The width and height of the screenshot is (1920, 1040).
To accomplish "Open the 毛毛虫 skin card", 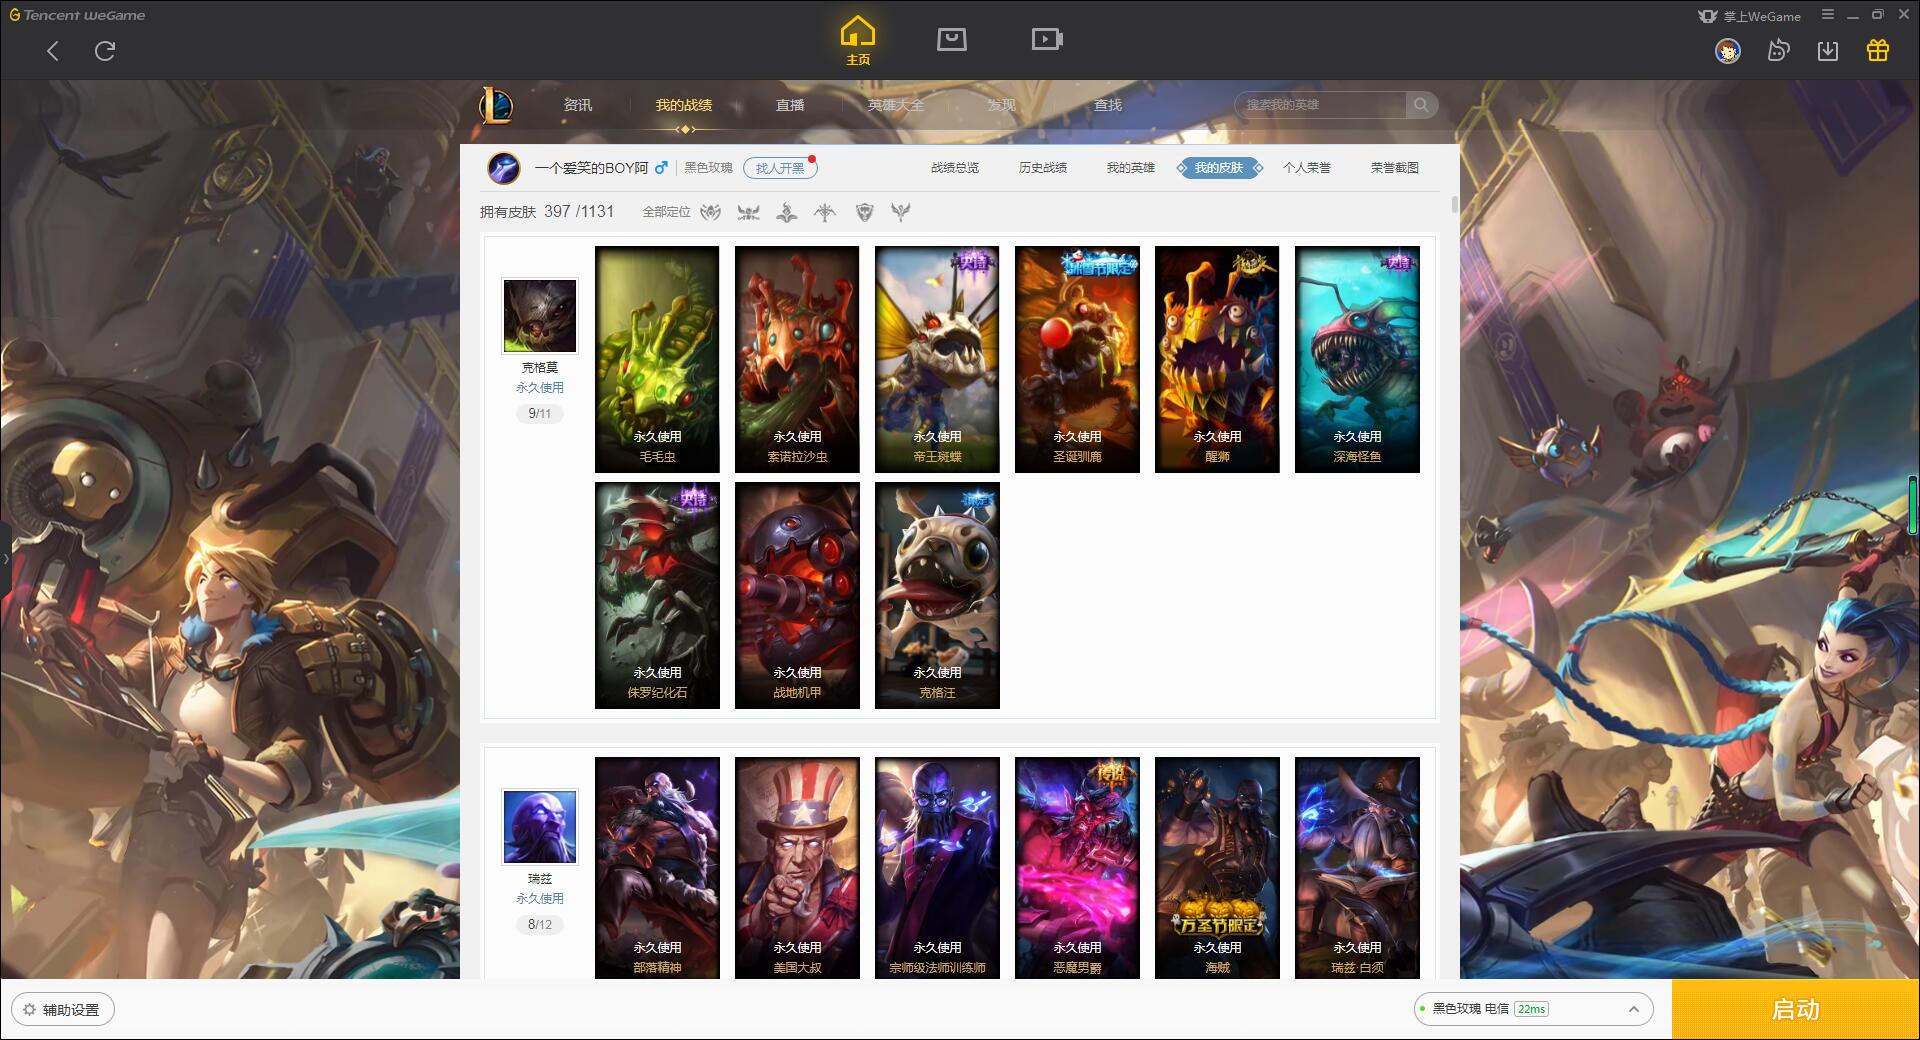I will click(657, 359).
